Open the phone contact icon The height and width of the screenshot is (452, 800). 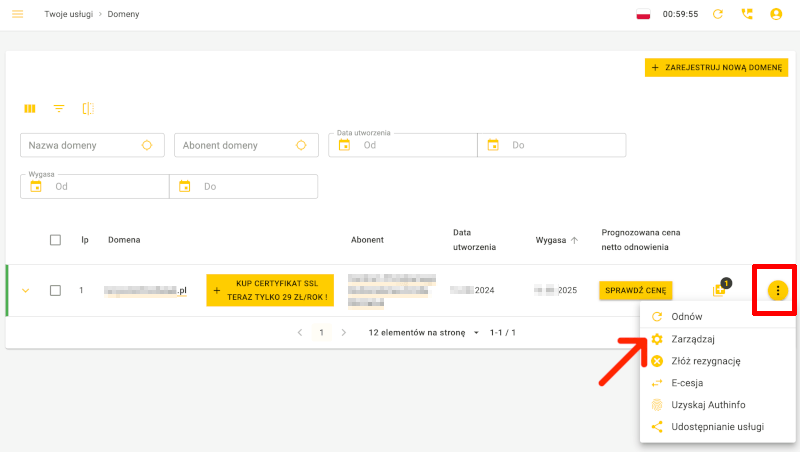(746, 14)
